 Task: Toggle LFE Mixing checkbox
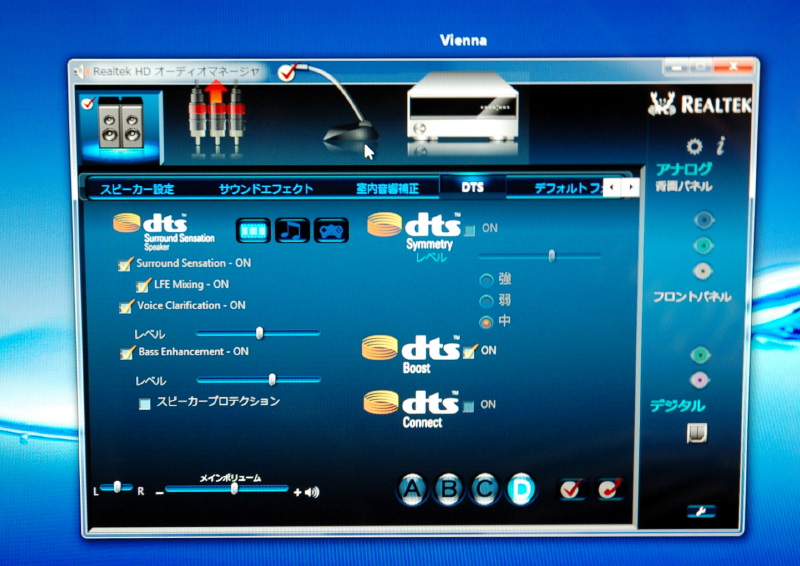143,285
